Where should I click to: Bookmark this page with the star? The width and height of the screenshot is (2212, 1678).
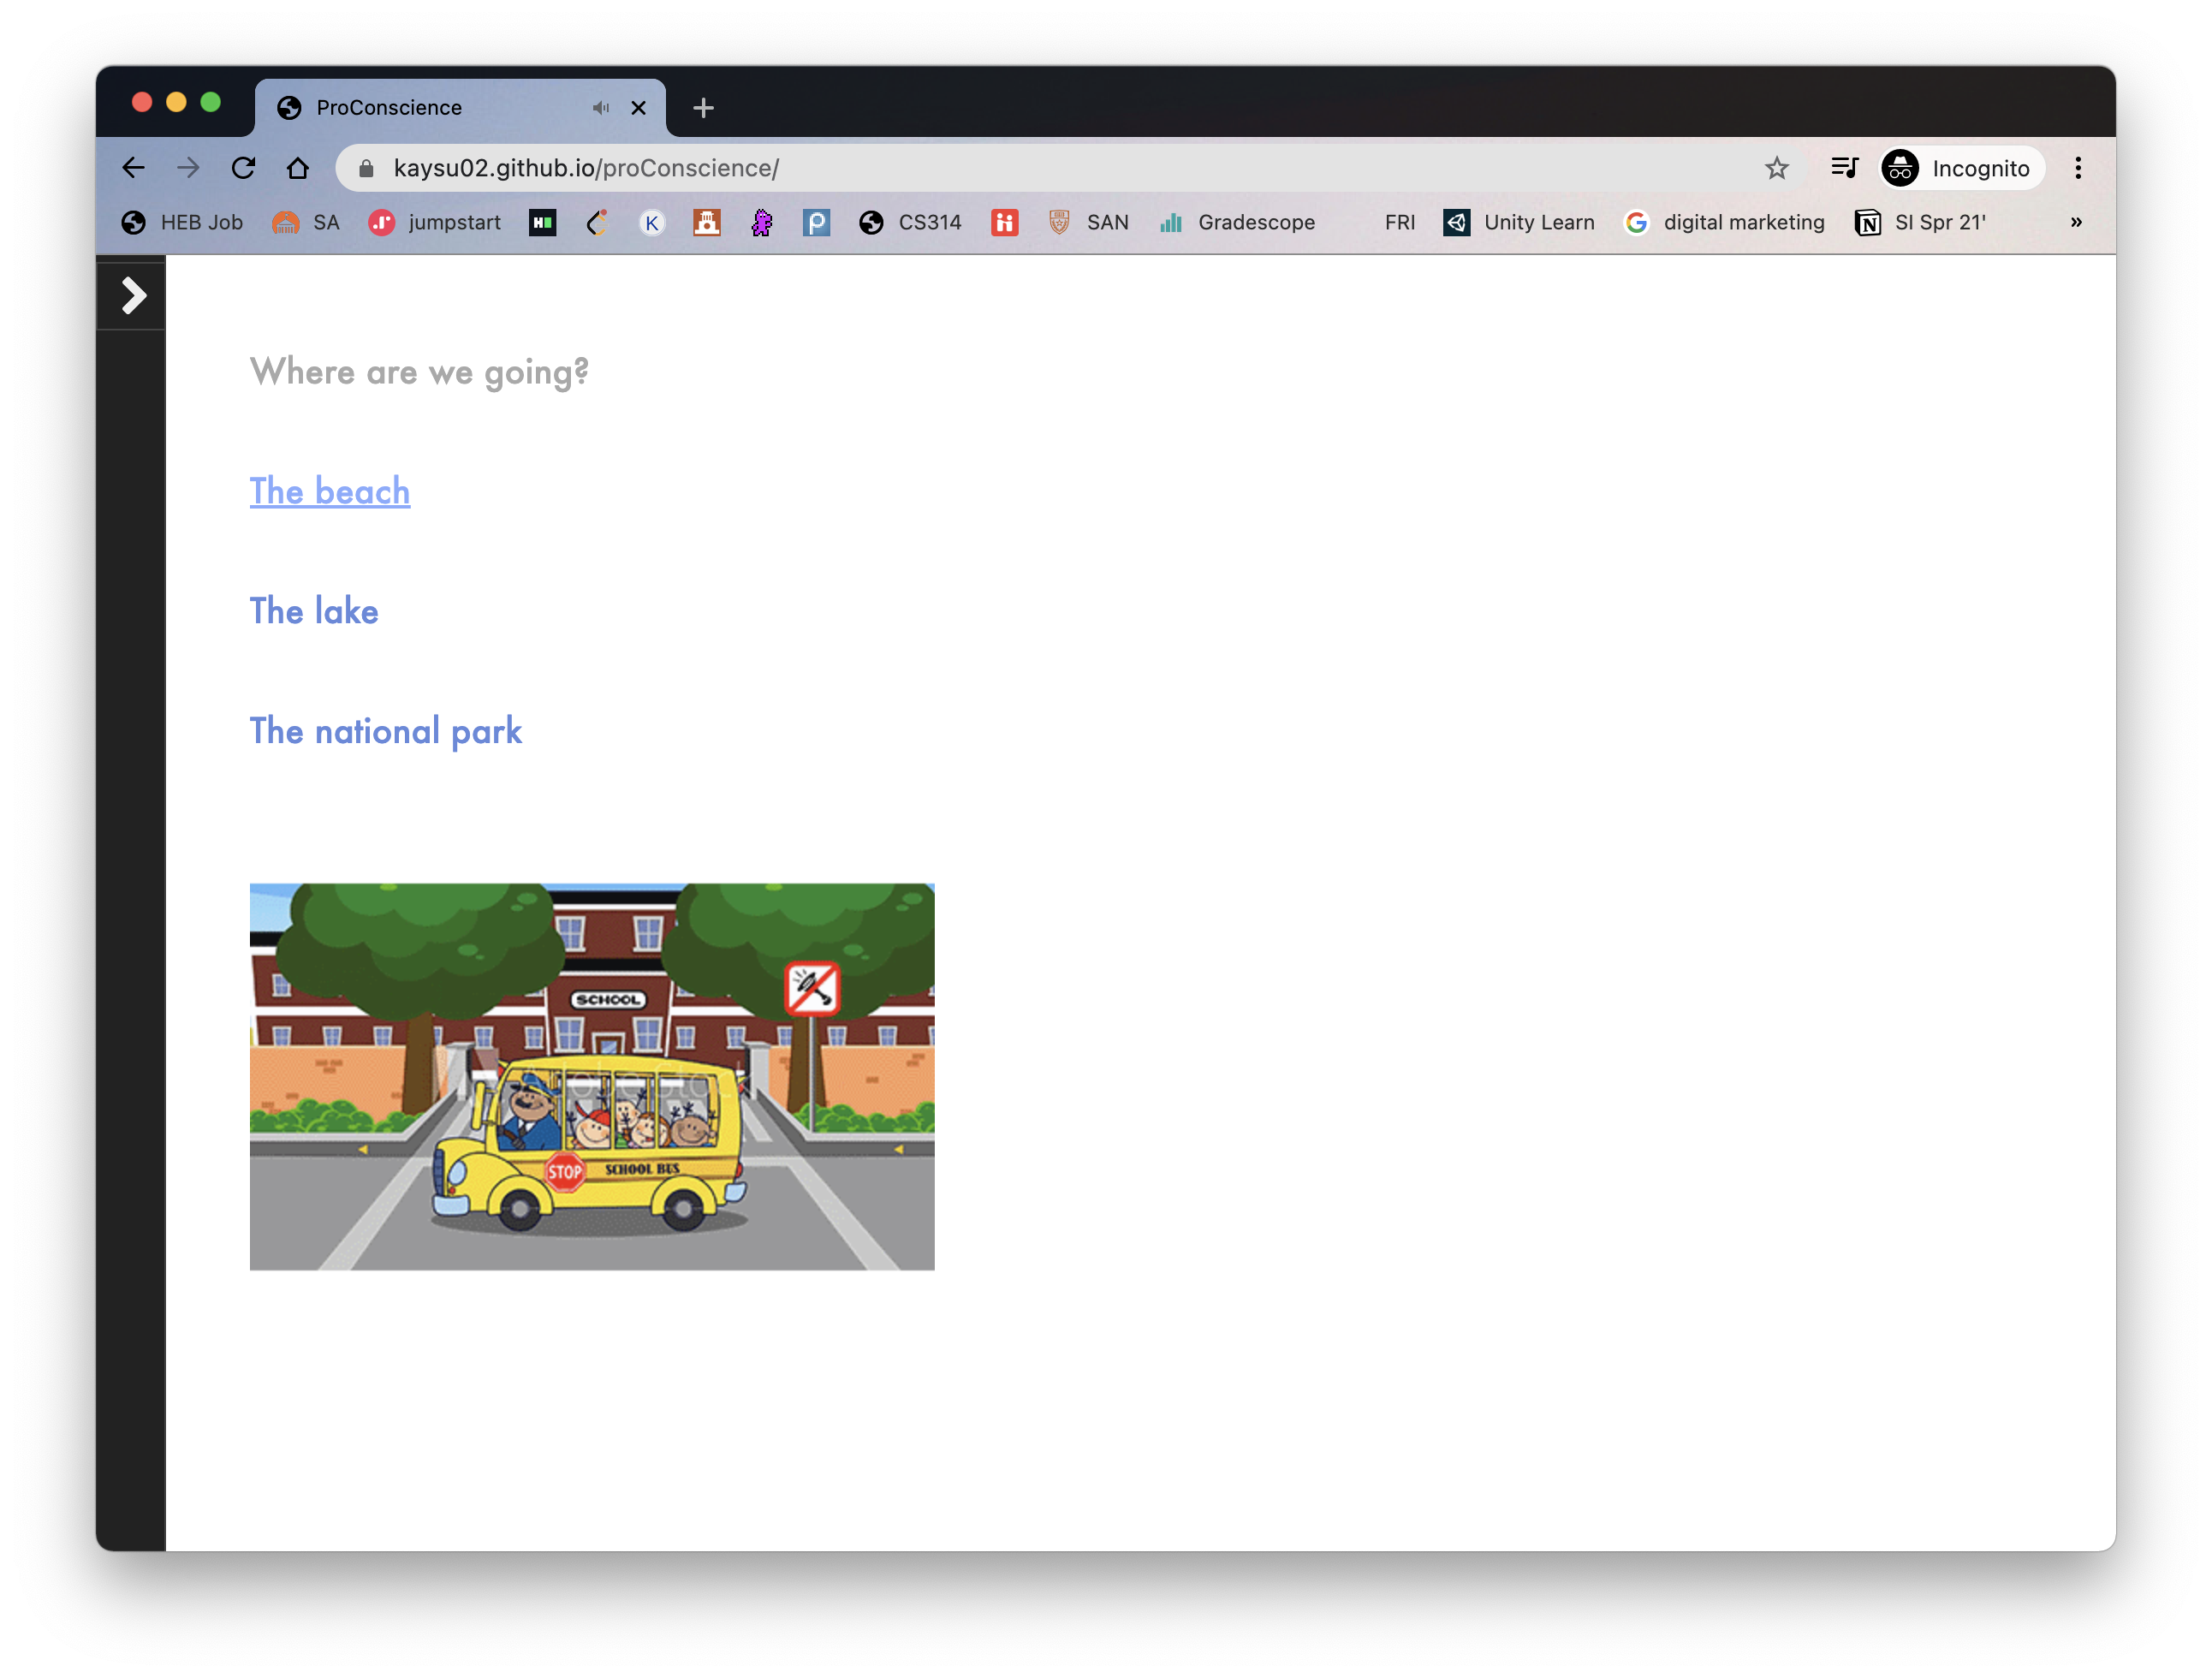pos(1776,168)
